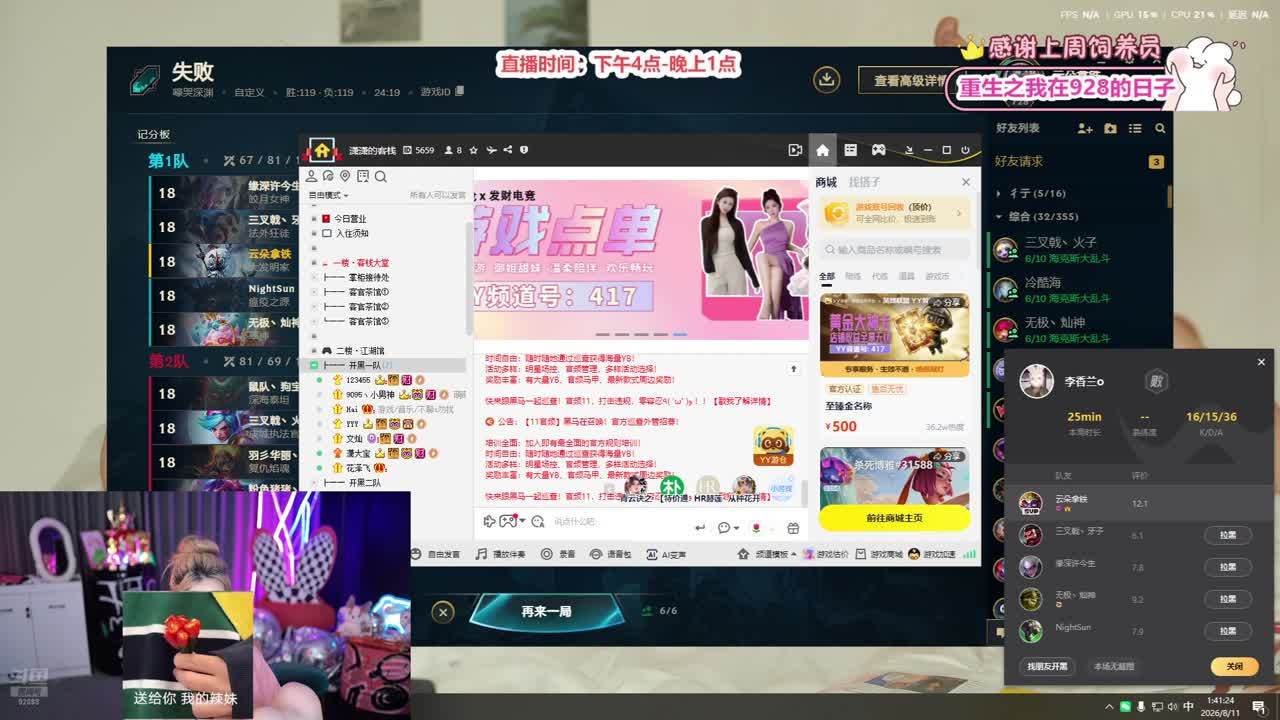
Task: Click the add friend icon in friends list
Action: pos(1085,128)
